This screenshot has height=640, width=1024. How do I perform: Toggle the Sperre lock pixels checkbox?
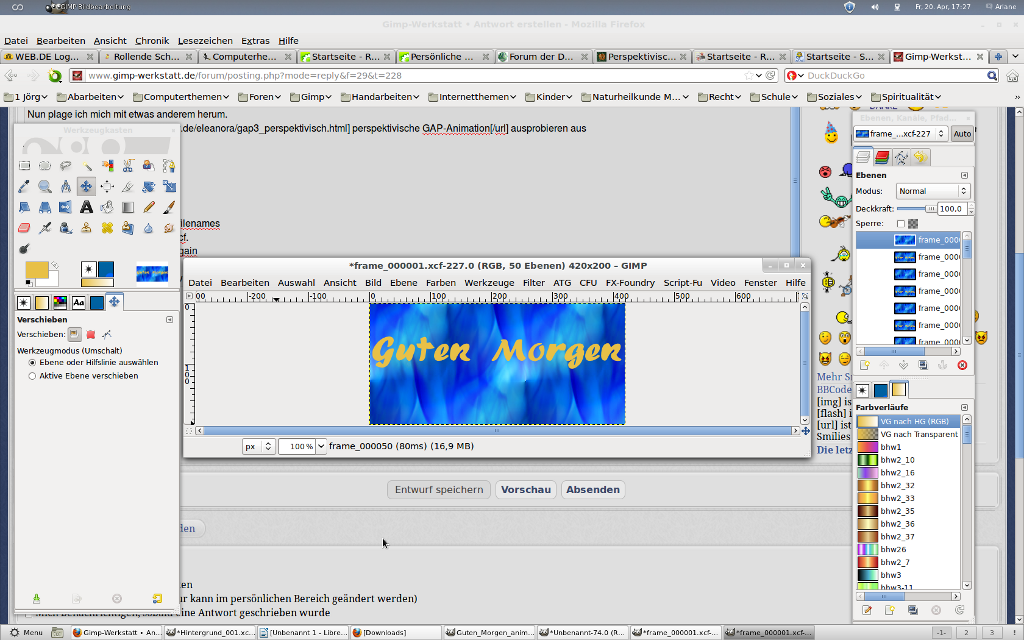click(x=901, y=223)
